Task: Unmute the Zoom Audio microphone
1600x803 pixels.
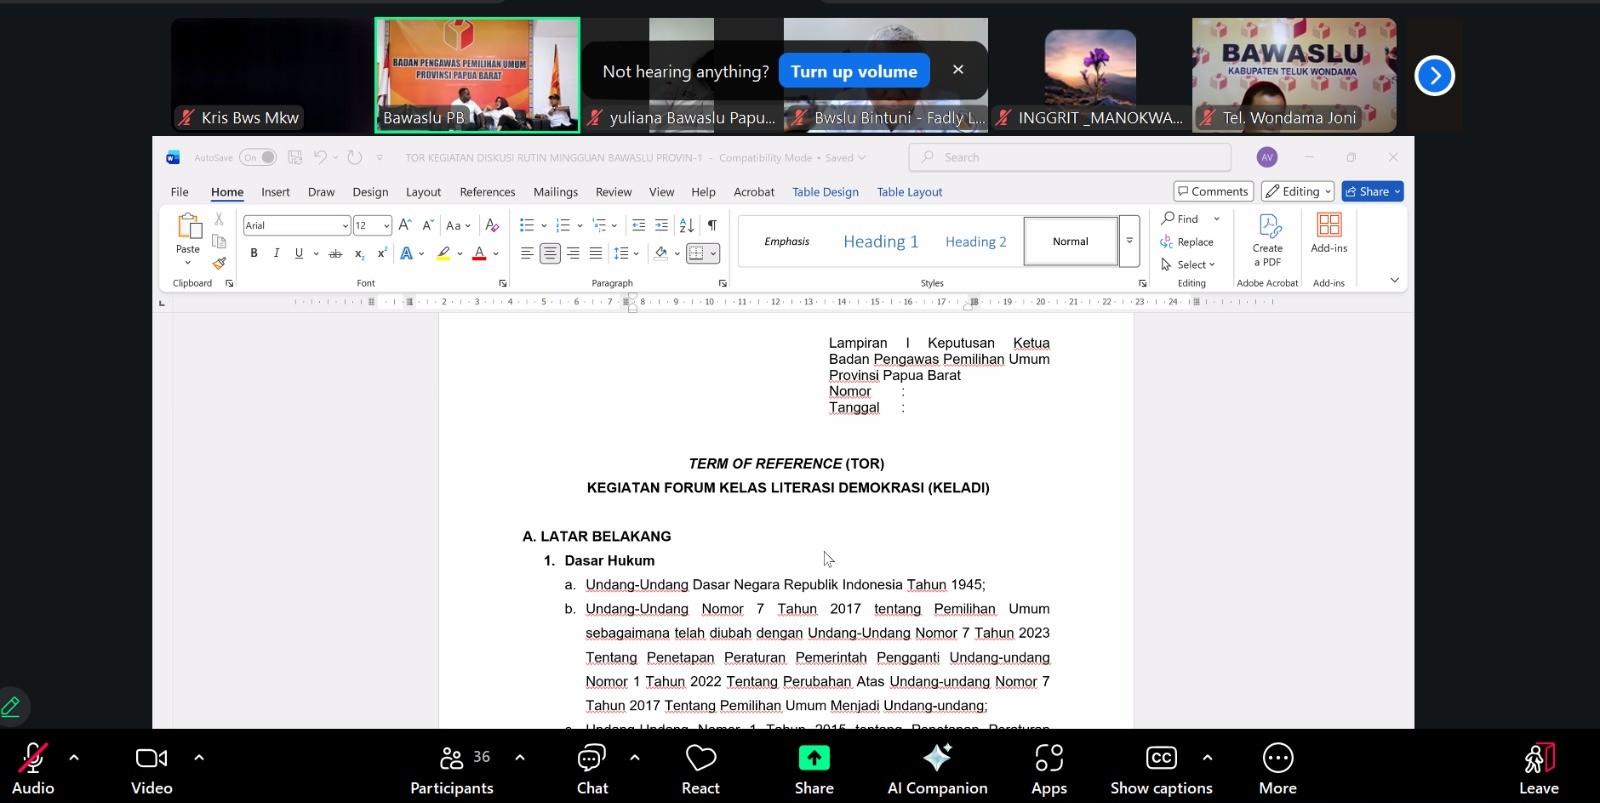Action: [x=33, y=770]
